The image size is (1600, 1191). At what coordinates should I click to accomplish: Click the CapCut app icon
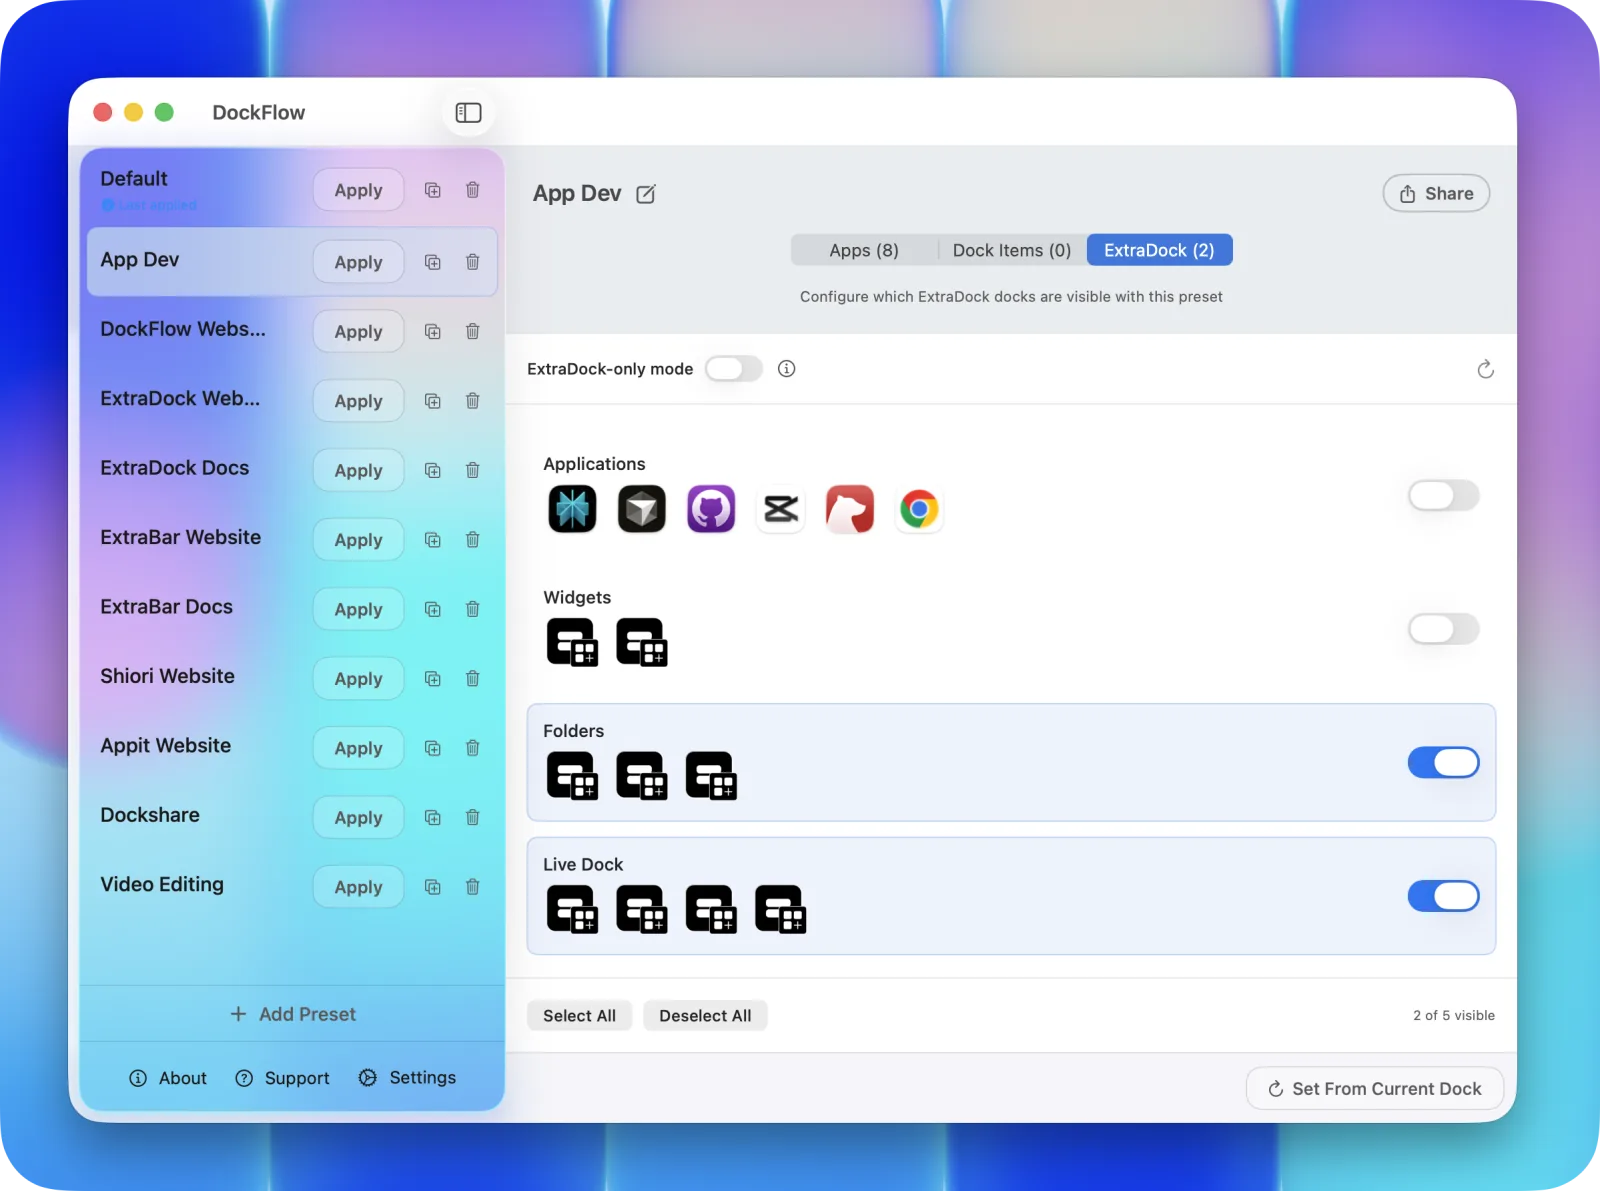coord(781,509)
